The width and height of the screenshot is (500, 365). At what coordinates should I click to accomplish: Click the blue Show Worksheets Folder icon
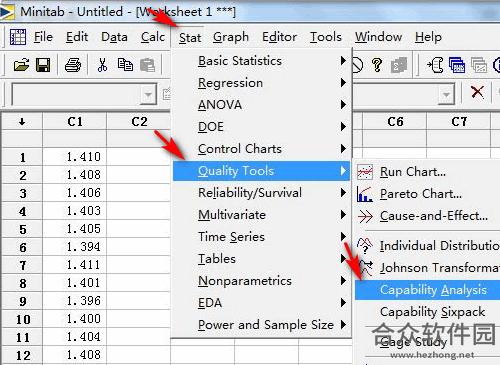(457, 65)
